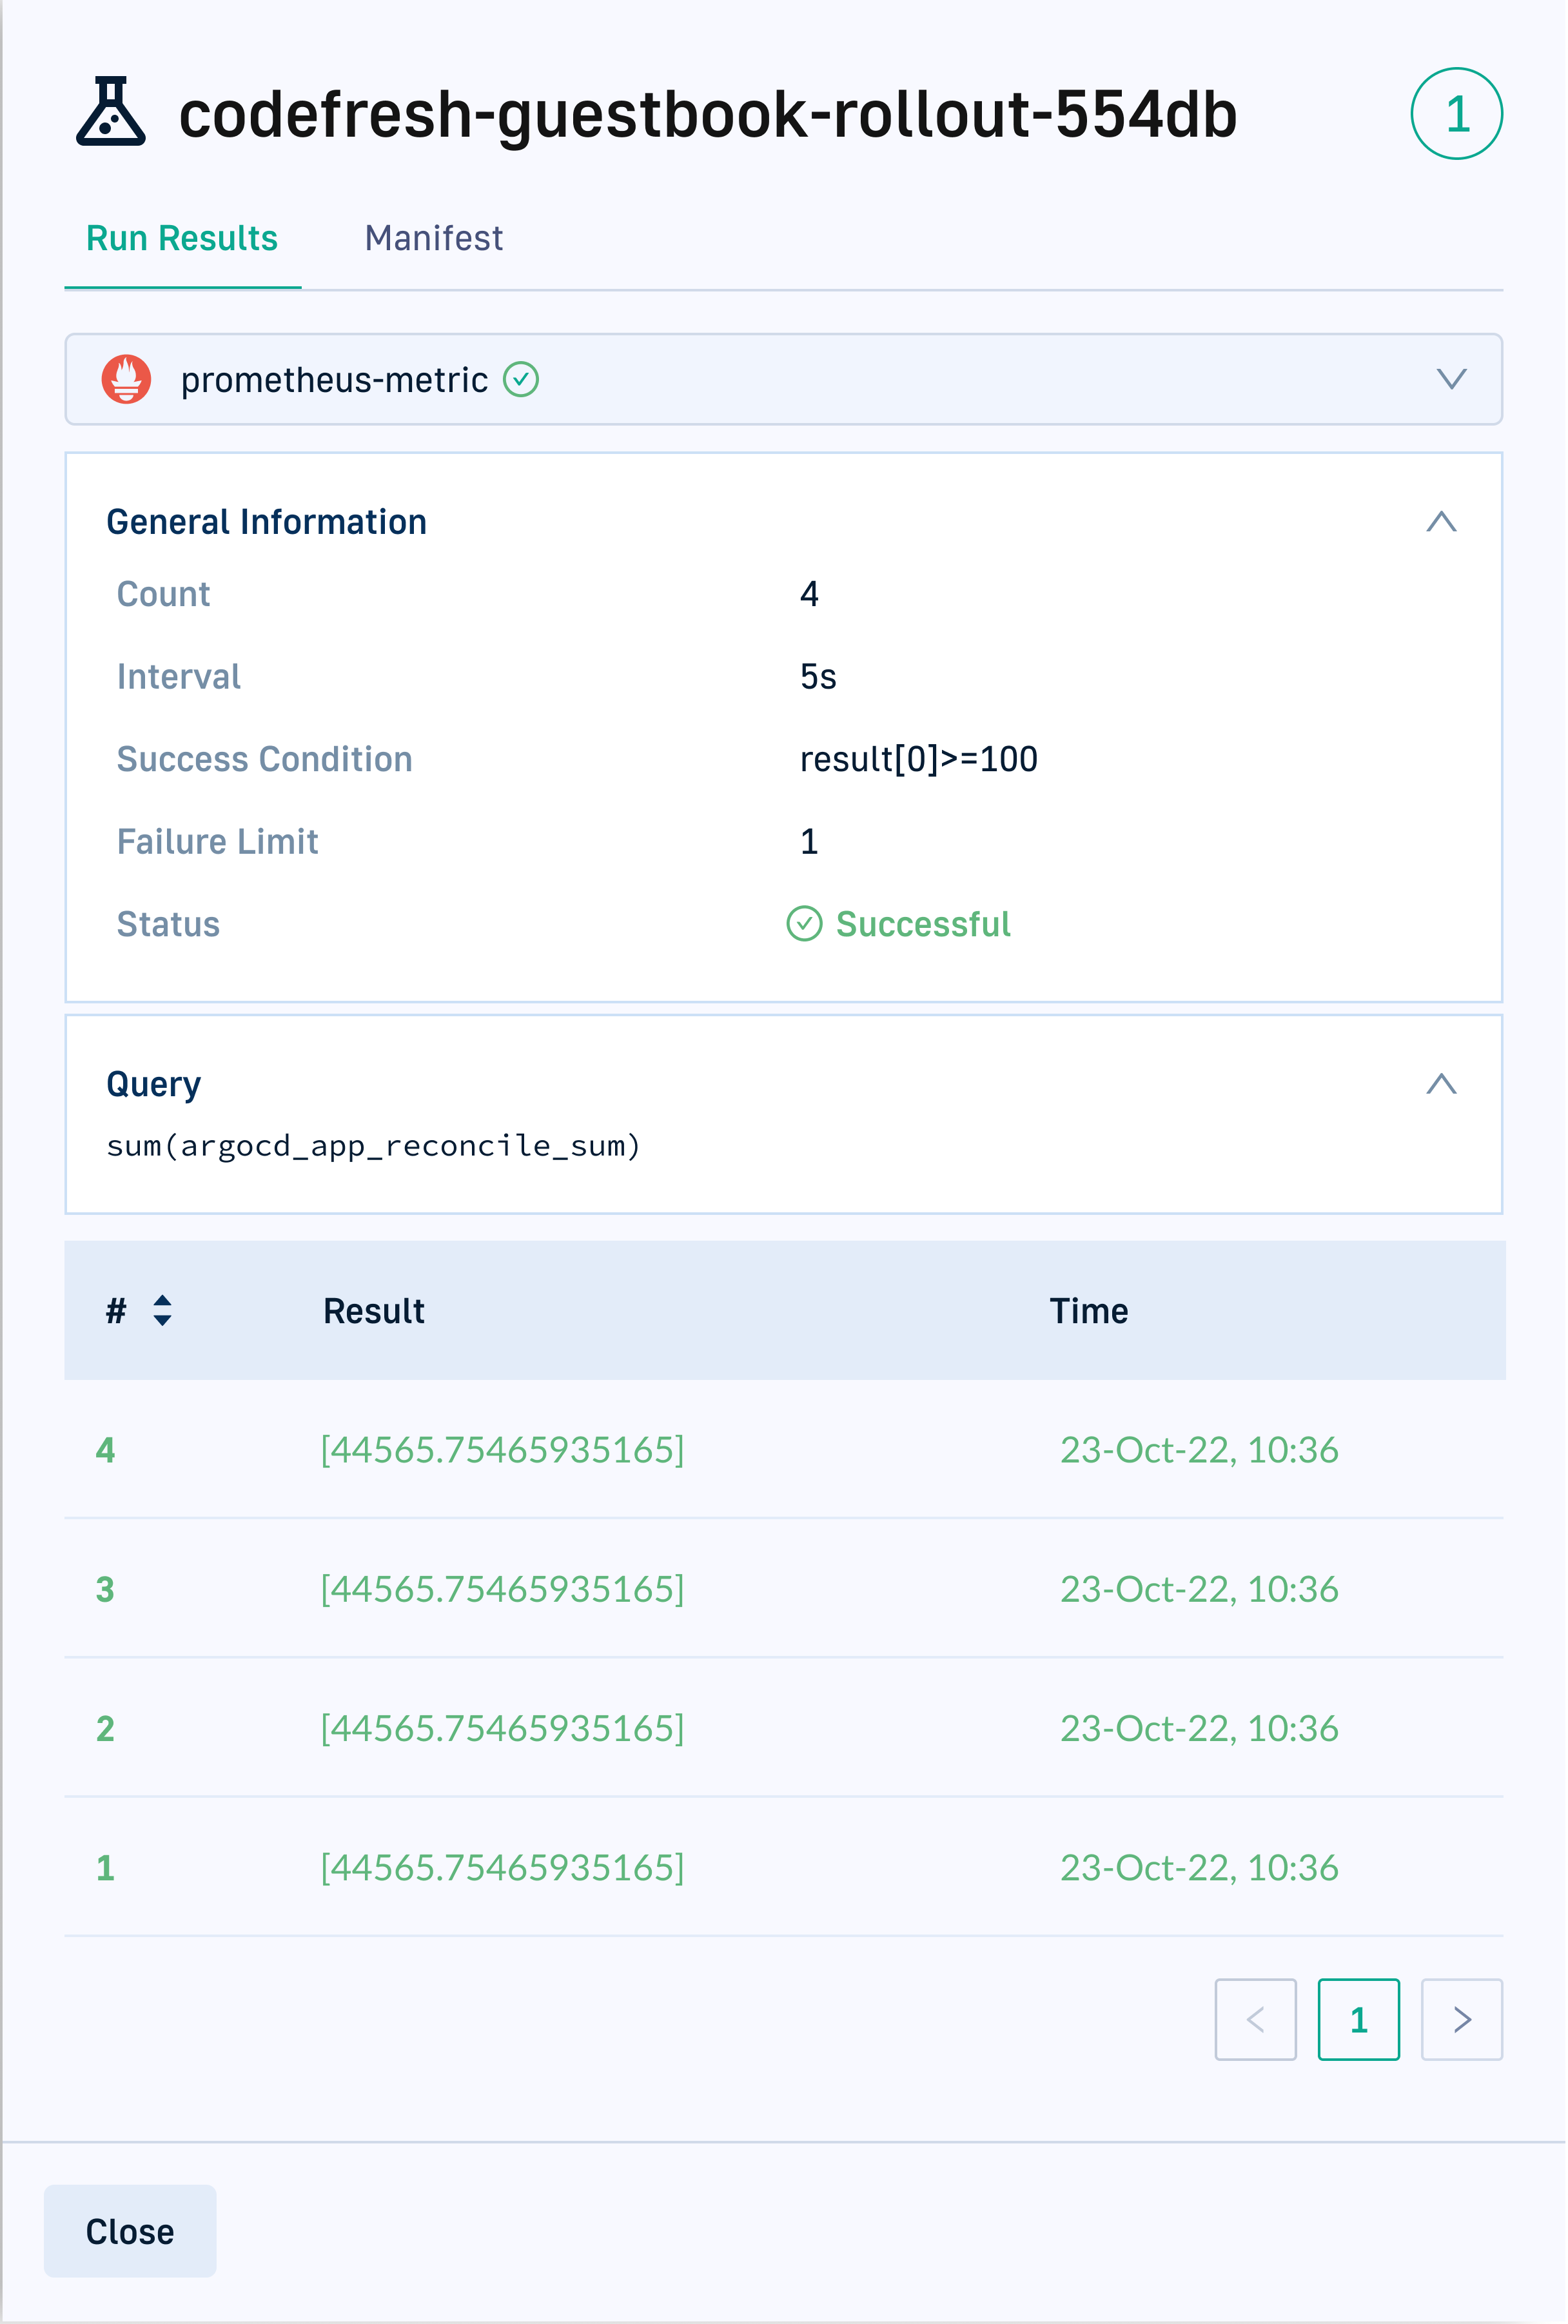Select the Run Results tab
Viewport: 1568px width, 2324px height.
click(182, 238)
